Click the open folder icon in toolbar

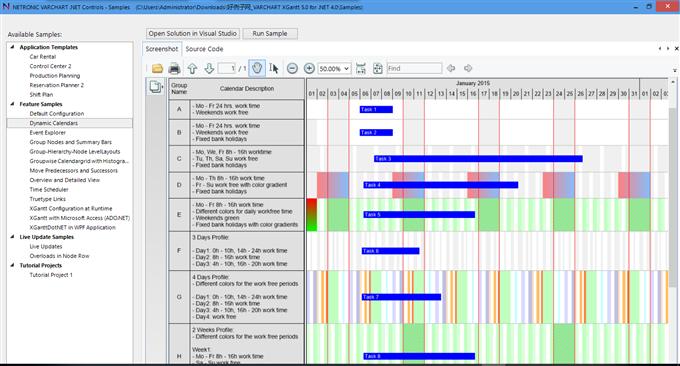pyautogui.click(x=157, y=69)
